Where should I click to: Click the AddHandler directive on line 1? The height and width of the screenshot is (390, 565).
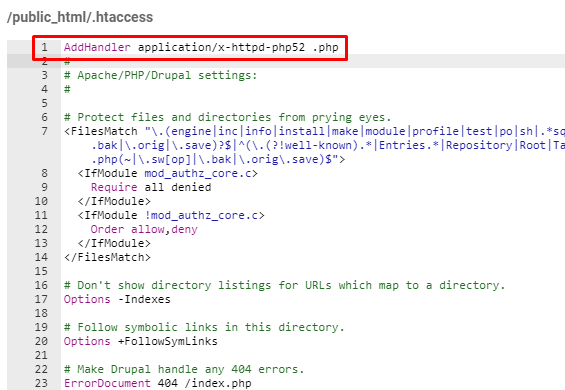pyautogui.click(x=97, y=47)
